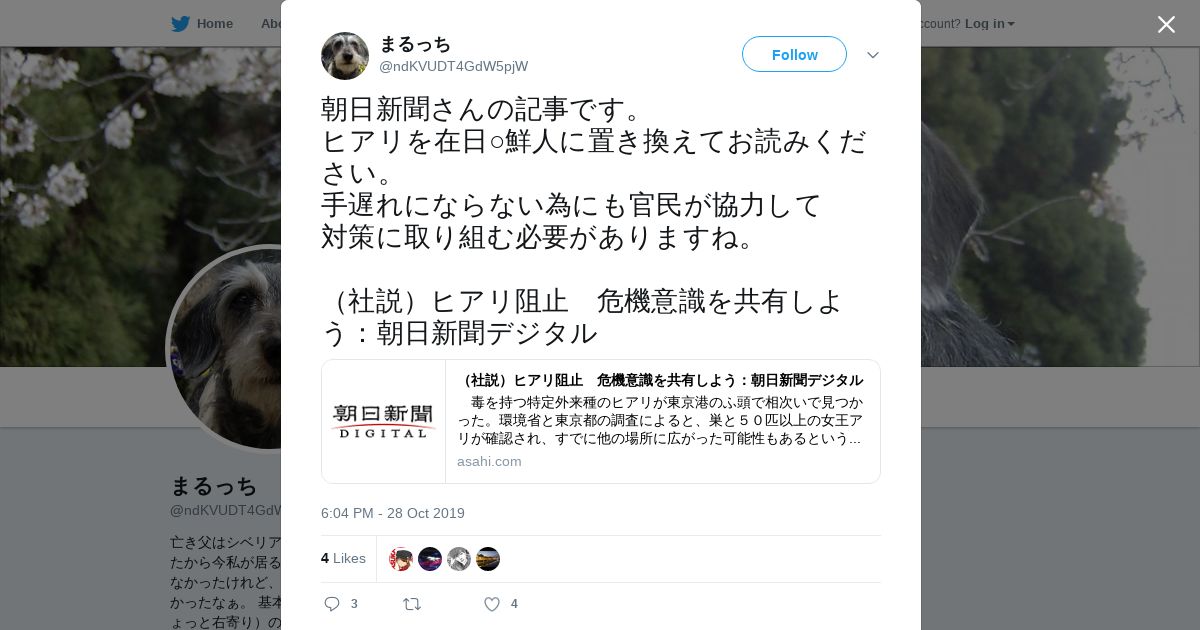Go to Home in top navigation

pyautogui.click(x=214, y=23)
